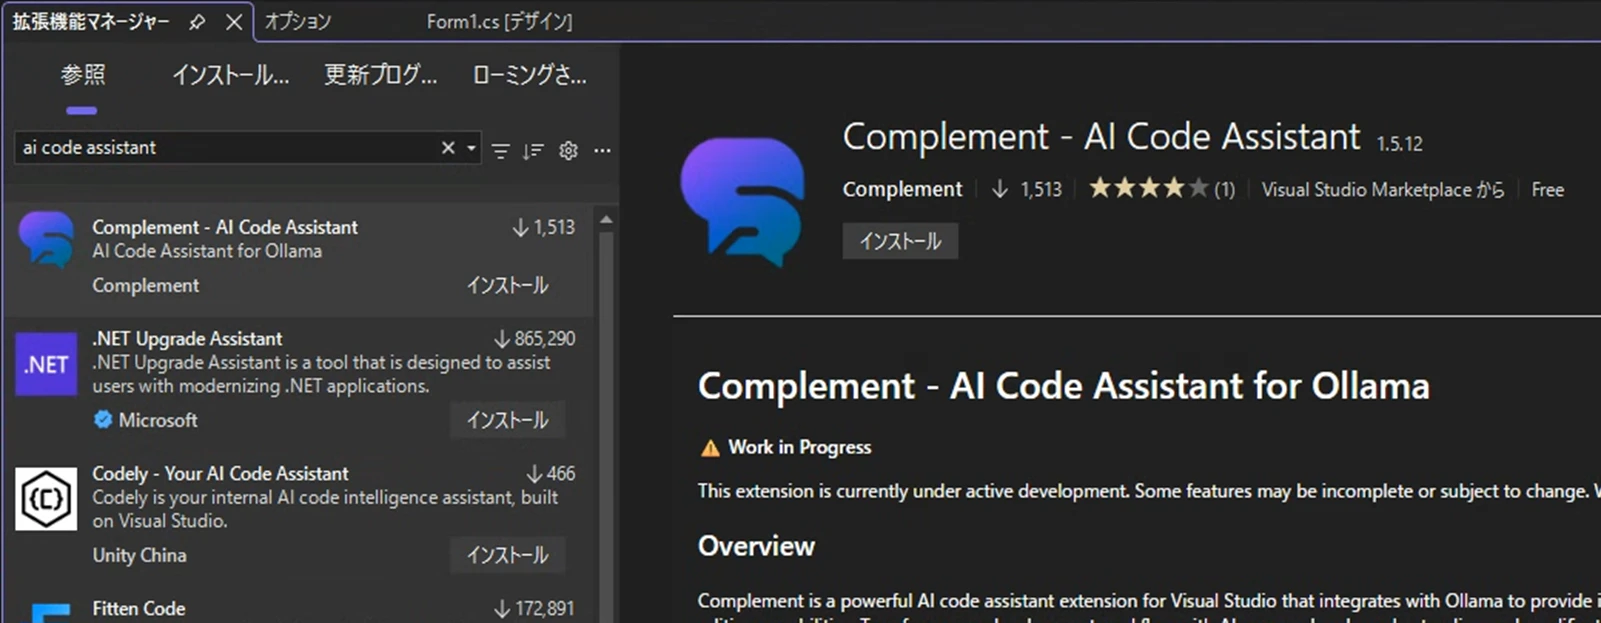Viewport: 1601px width, 623px height.
Task: Select the .NET Upgrade Assistant icon
Action: click(x=46, y=364)
